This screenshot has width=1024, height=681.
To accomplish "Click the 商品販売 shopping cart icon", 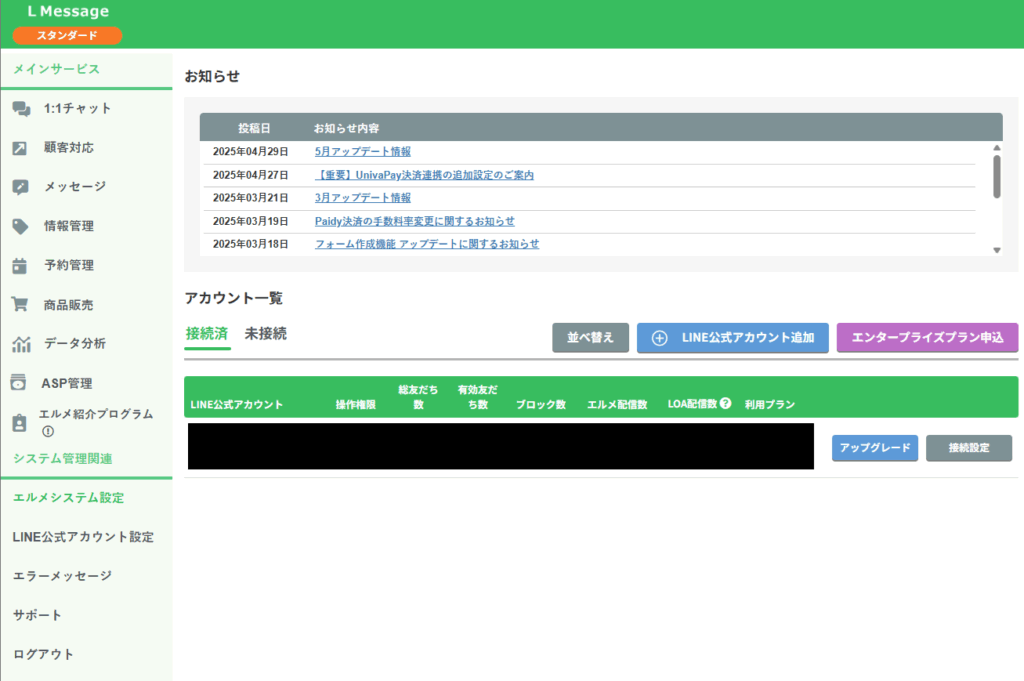I will click(x=20, y=304).
